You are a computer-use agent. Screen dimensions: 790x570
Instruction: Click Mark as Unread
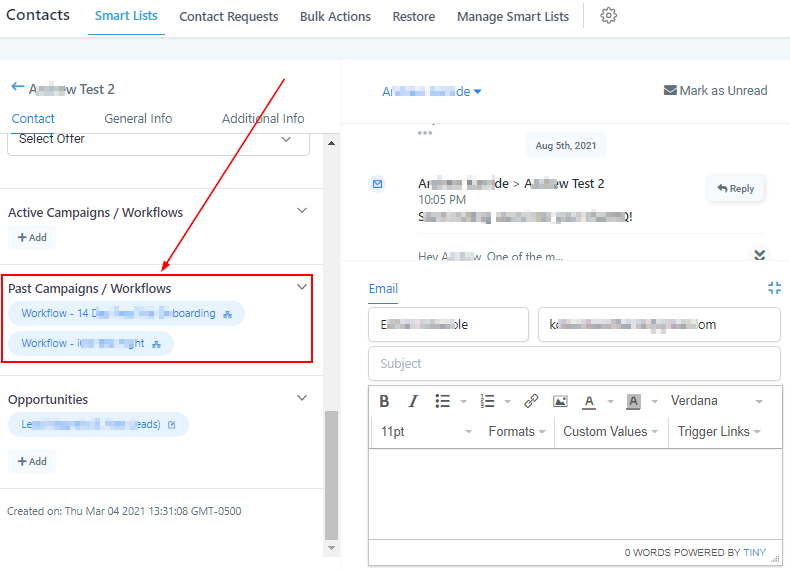coord(715,91)
